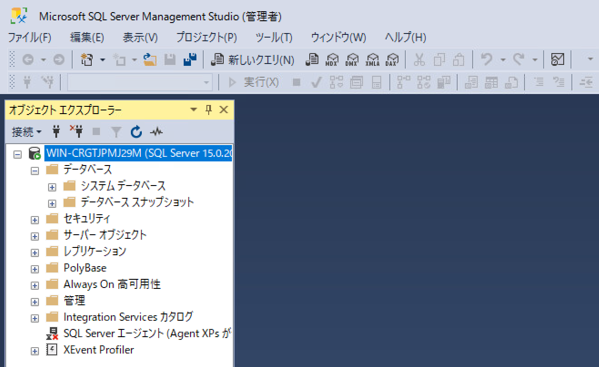Open the ツール(T) menu

(274, 37)
